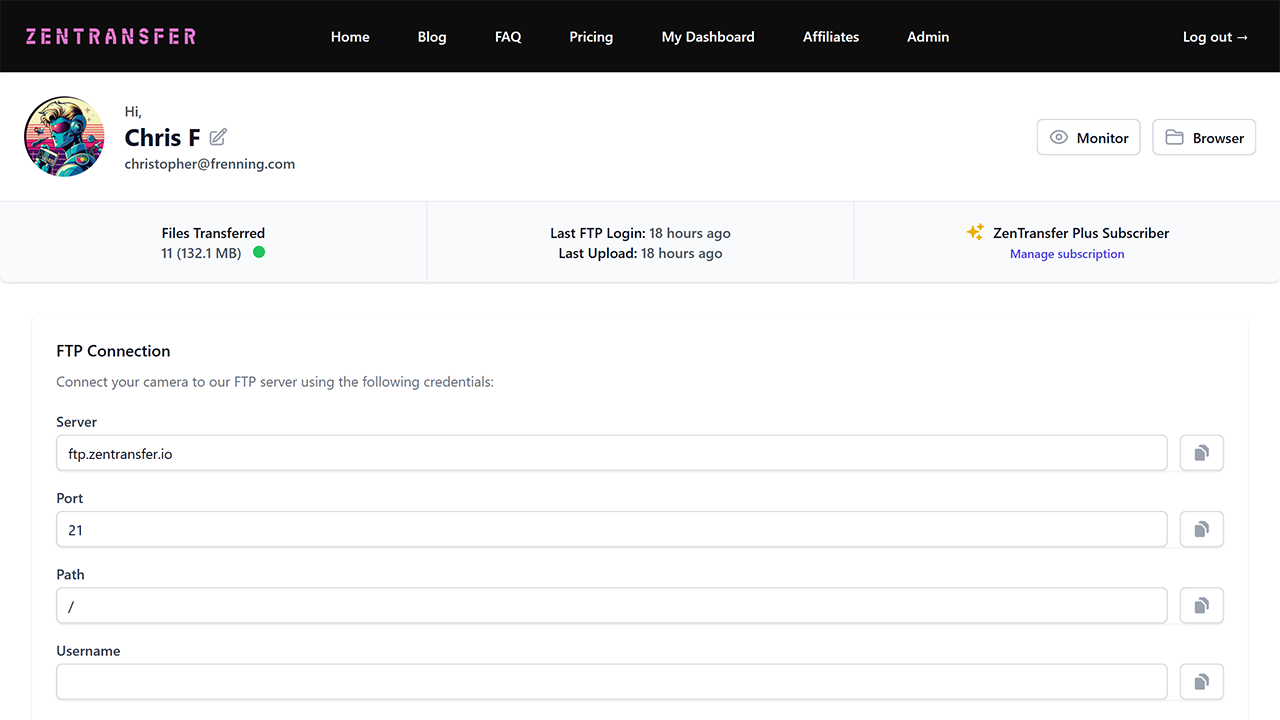Copy the Path value using its copy icon
The width and height of the screenshot is (1280, 720).
pyautogui.click(x=1201, y=605)
